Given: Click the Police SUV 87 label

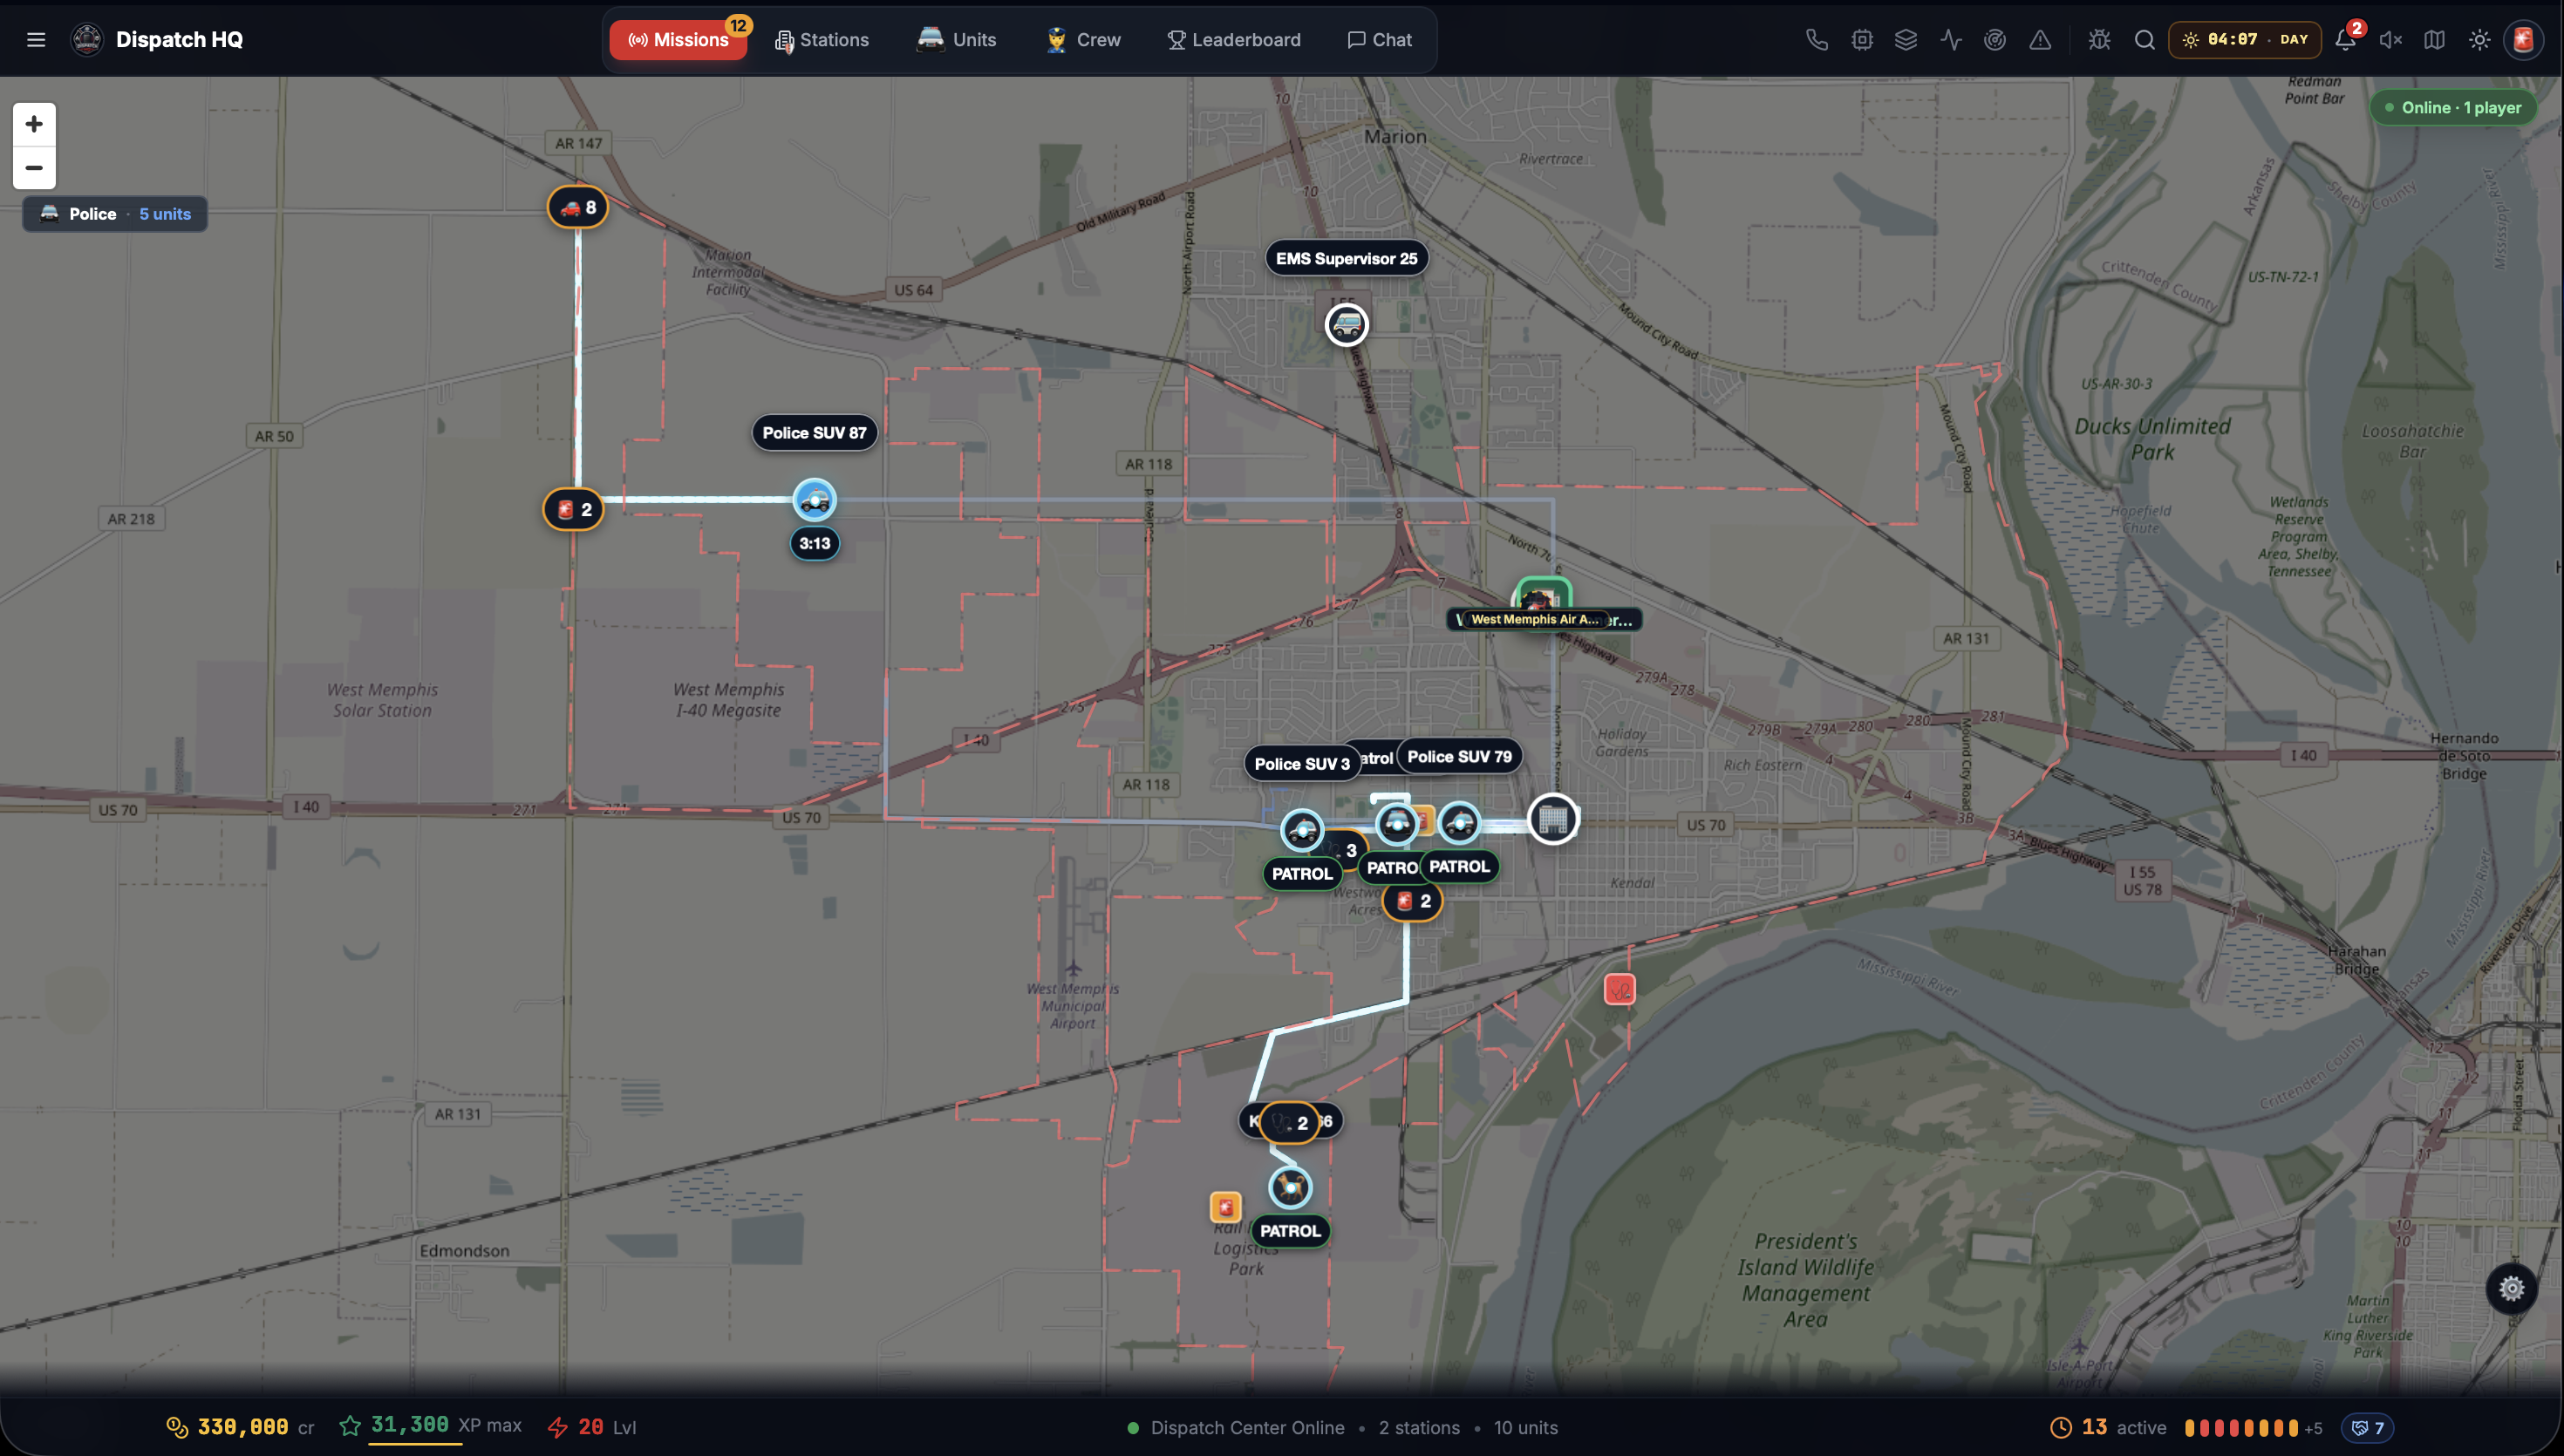Looking at the screenshot, I should pyautogui.click(x=815, y=433).
